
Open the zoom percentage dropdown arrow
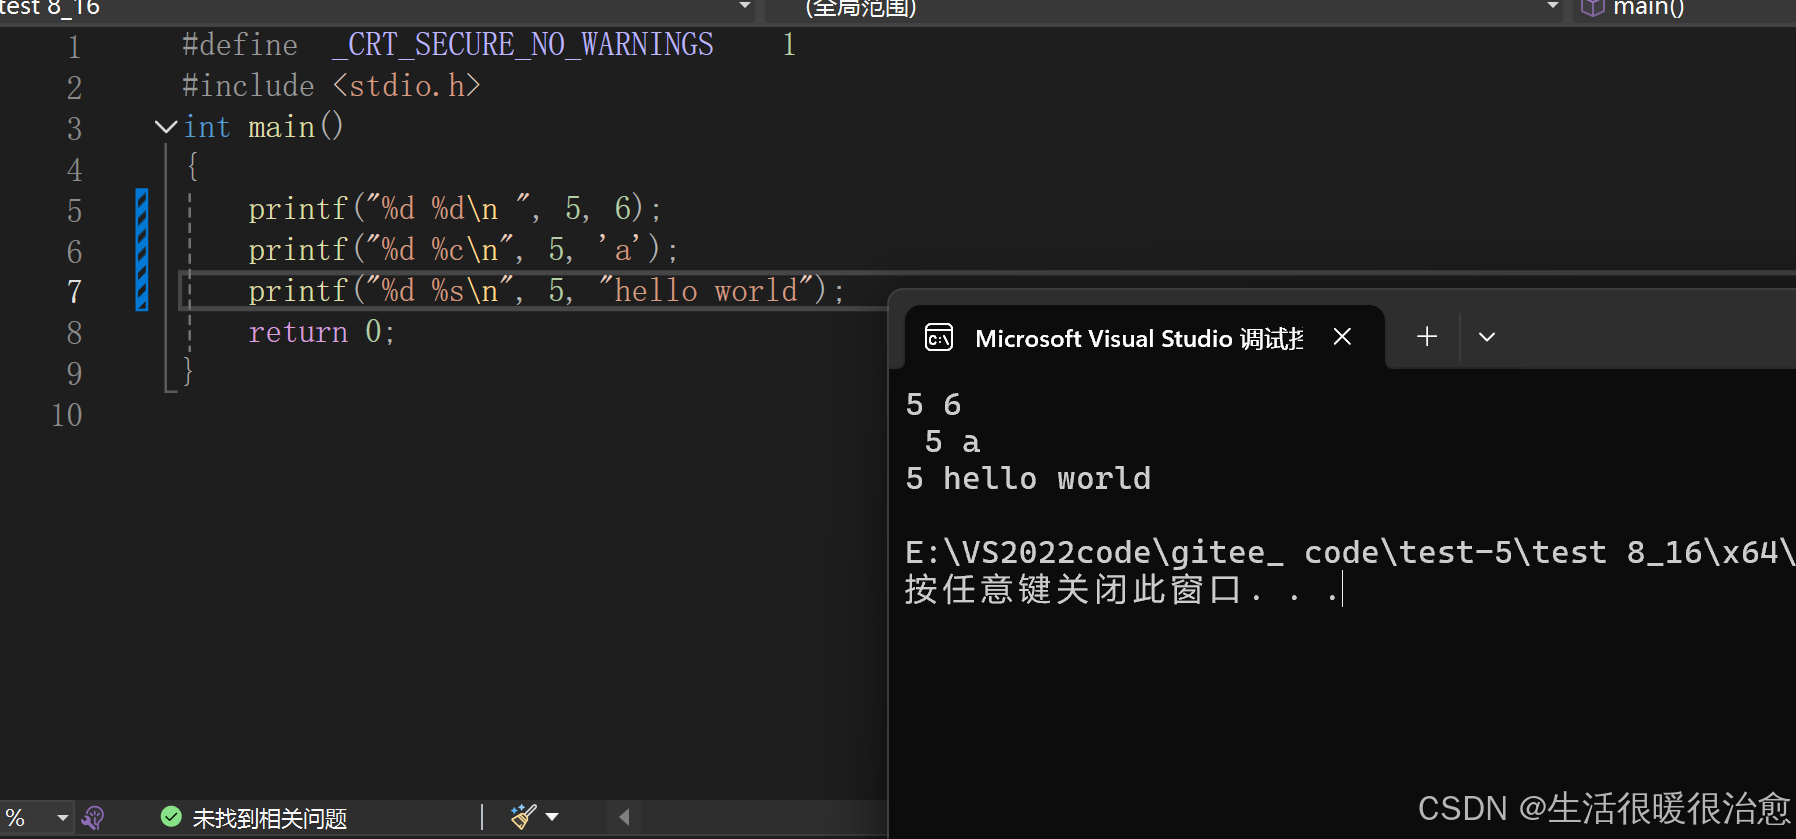tap(62, 818)
